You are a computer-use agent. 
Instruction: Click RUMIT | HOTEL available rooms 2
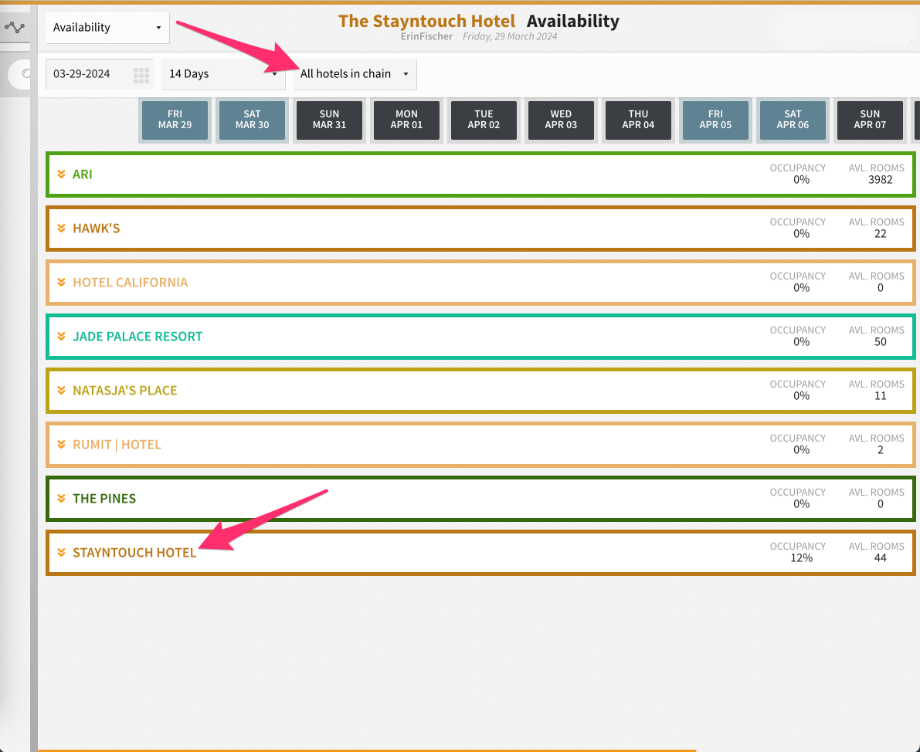tap(880, 450)
